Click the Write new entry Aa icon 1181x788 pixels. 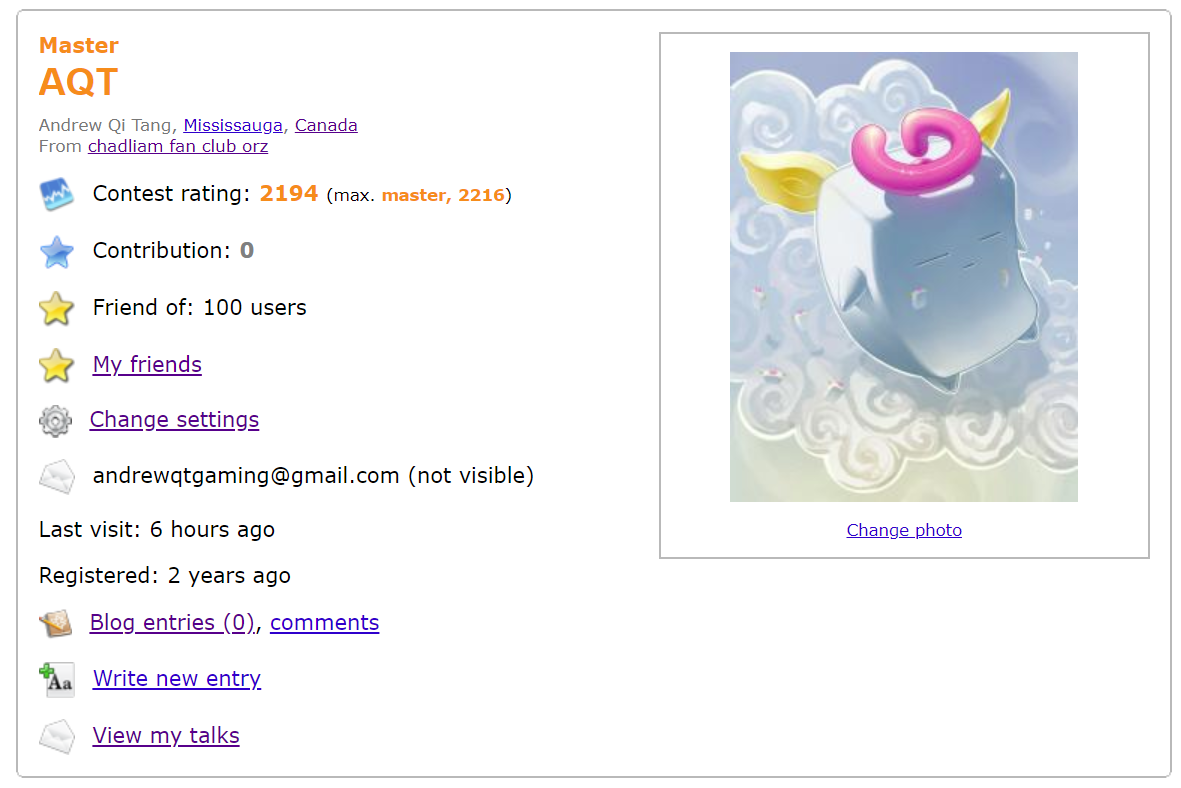click(56, 680)
